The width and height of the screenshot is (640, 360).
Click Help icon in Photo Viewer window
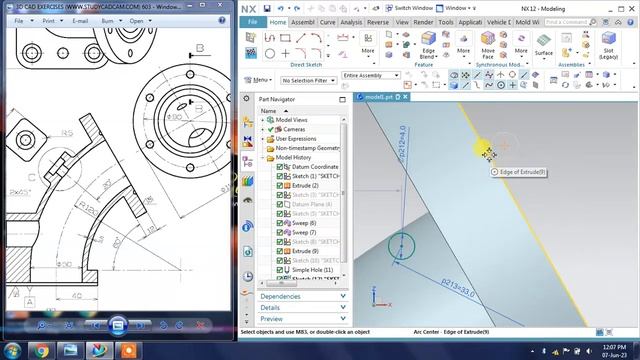coord(222,20)
